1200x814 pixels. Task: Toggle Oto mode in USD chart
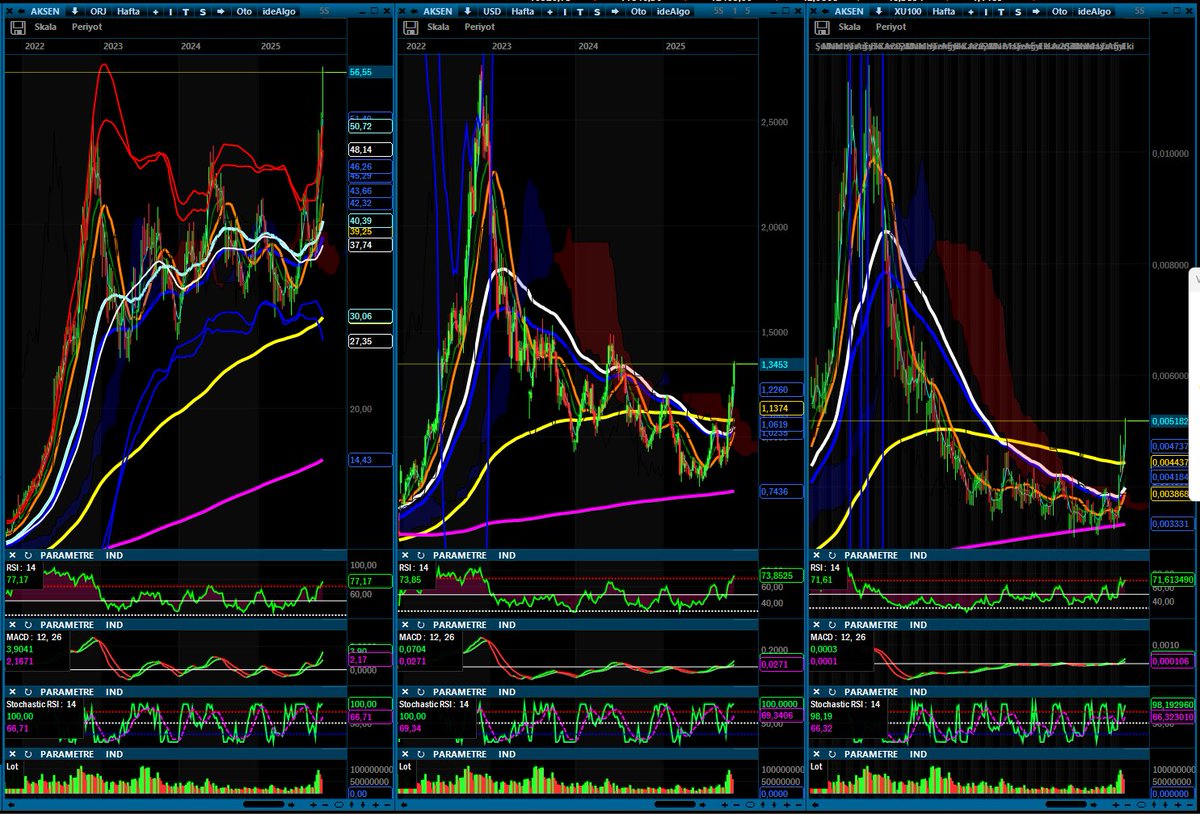[x=637, y=11]
